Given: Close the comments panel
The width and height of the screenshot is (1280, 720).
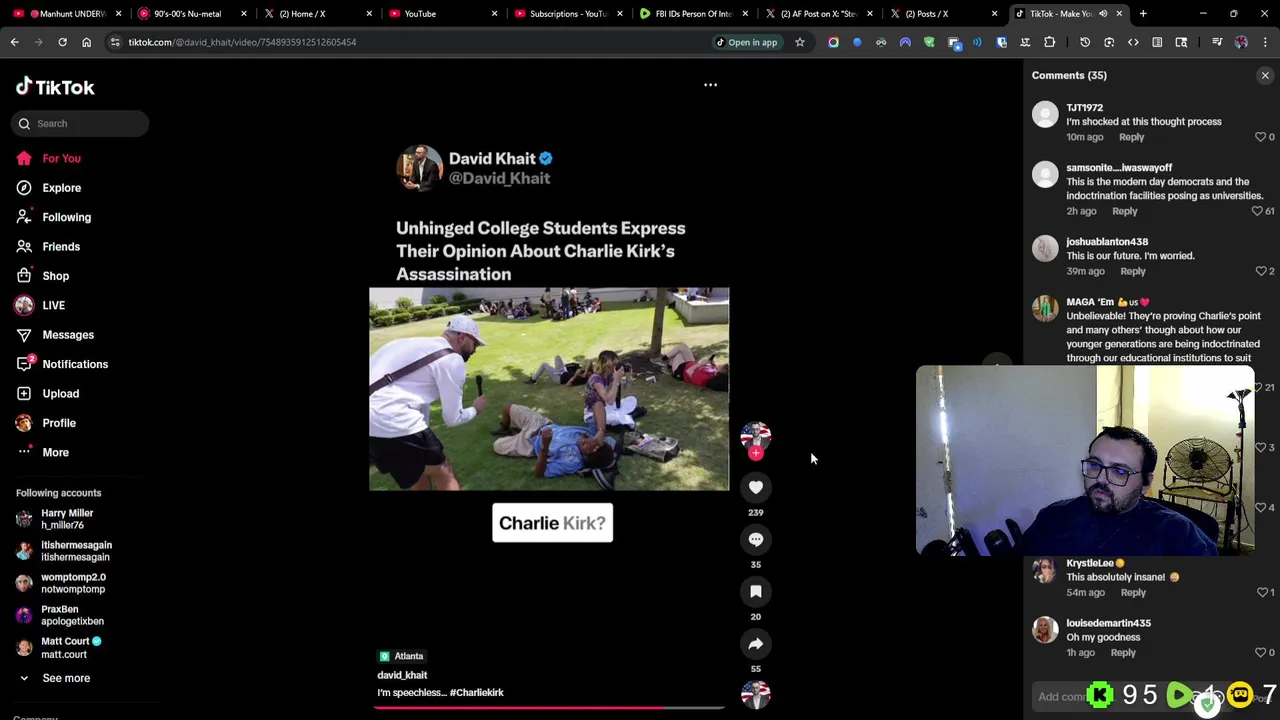Looking at the screenshot, I should point(1265,76).
